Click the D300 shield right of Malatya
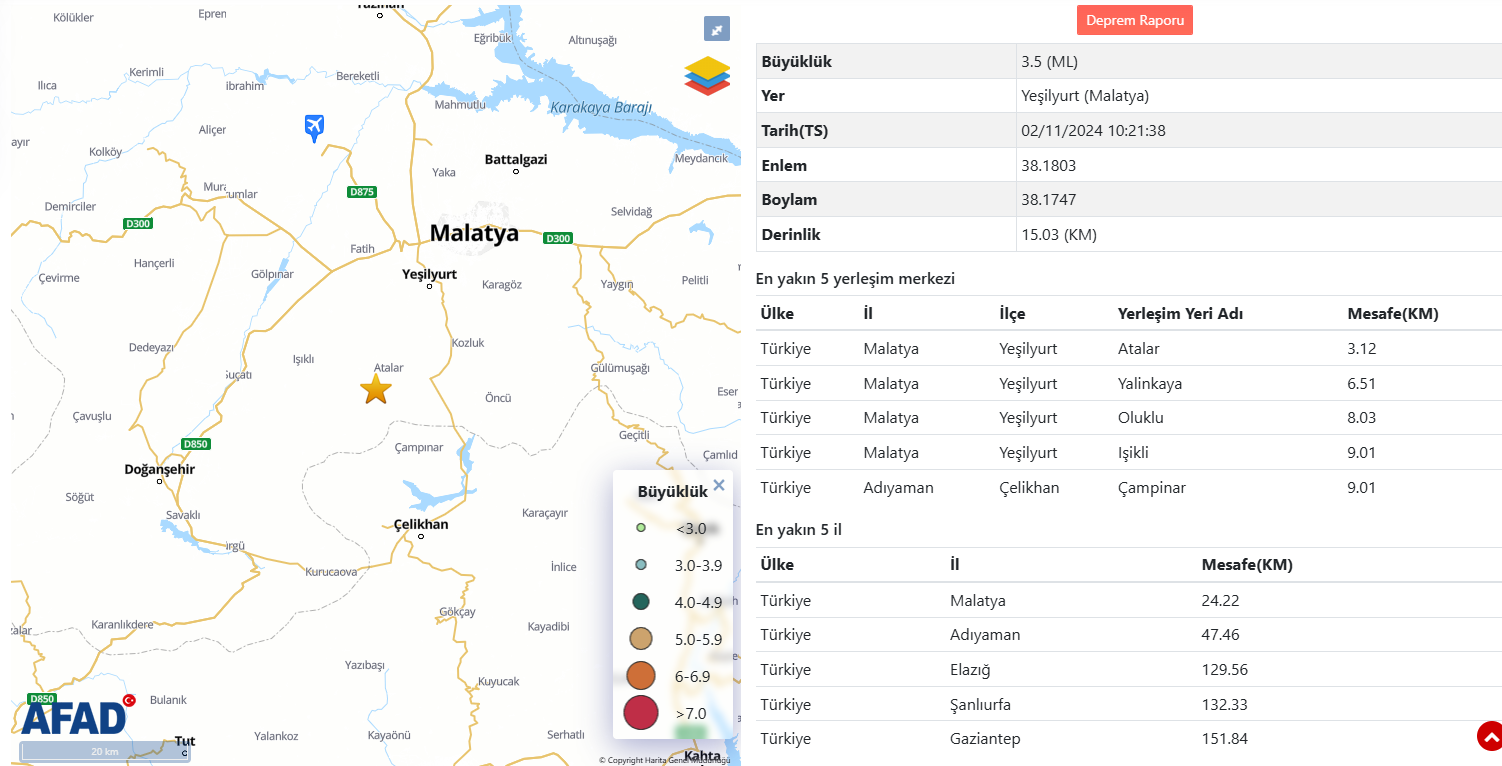 [558, 238]
